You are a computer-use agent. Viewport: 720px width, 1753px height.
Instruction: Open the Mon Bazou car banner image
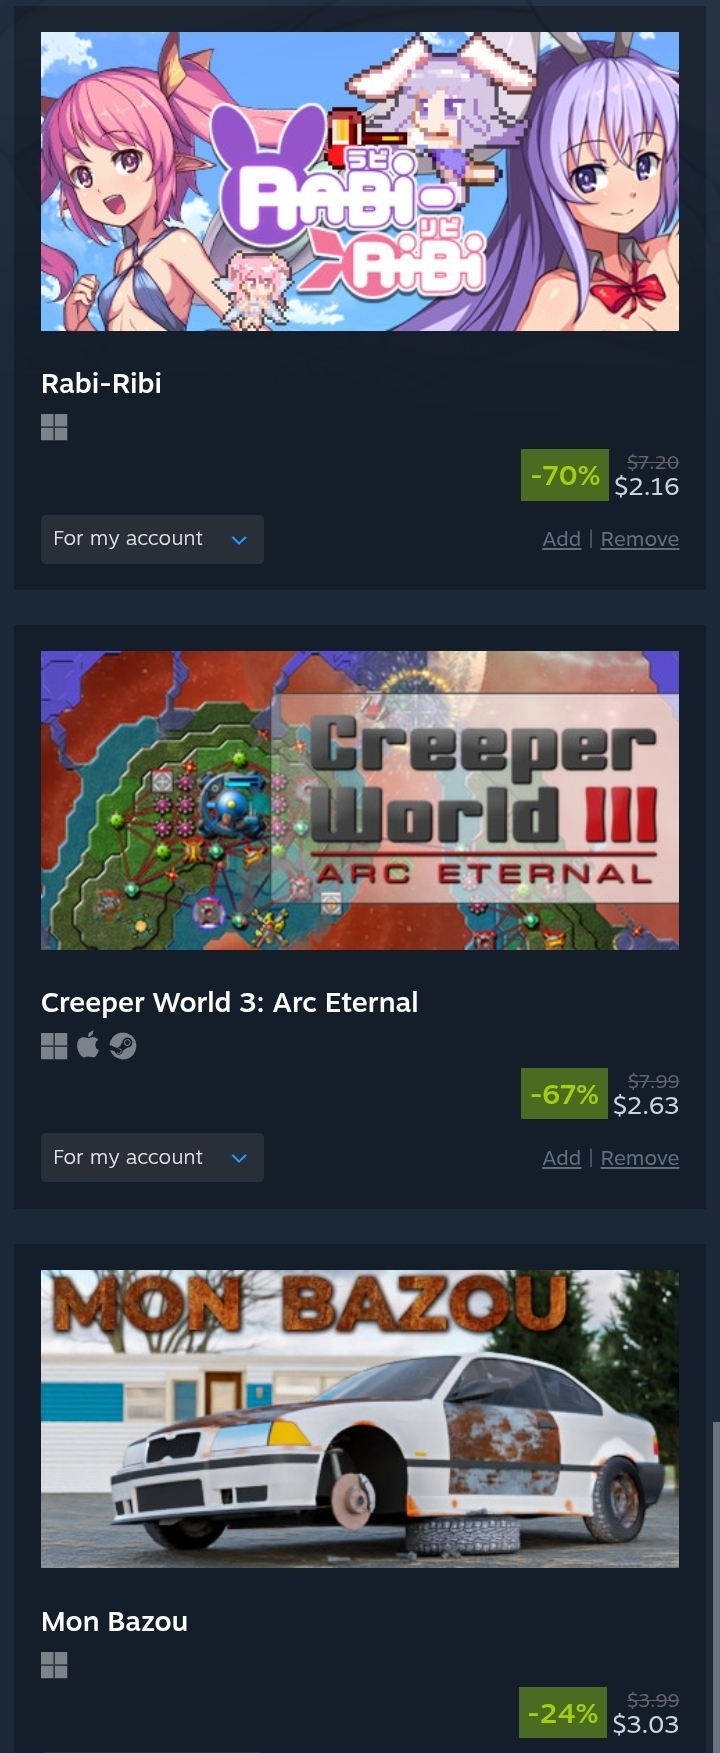[x=360, y=1418]
